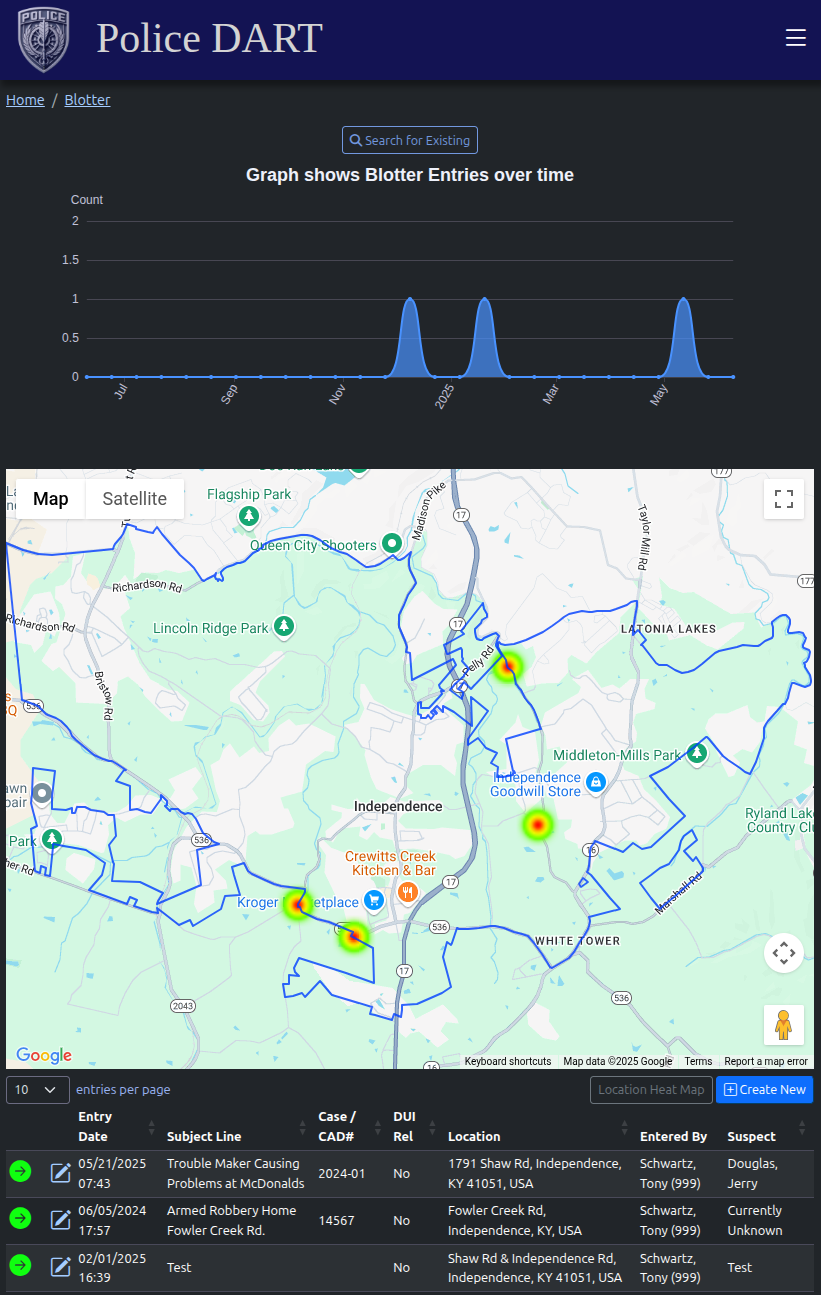
Task: Click the Police badge logo
Action: tap(43, 40)
